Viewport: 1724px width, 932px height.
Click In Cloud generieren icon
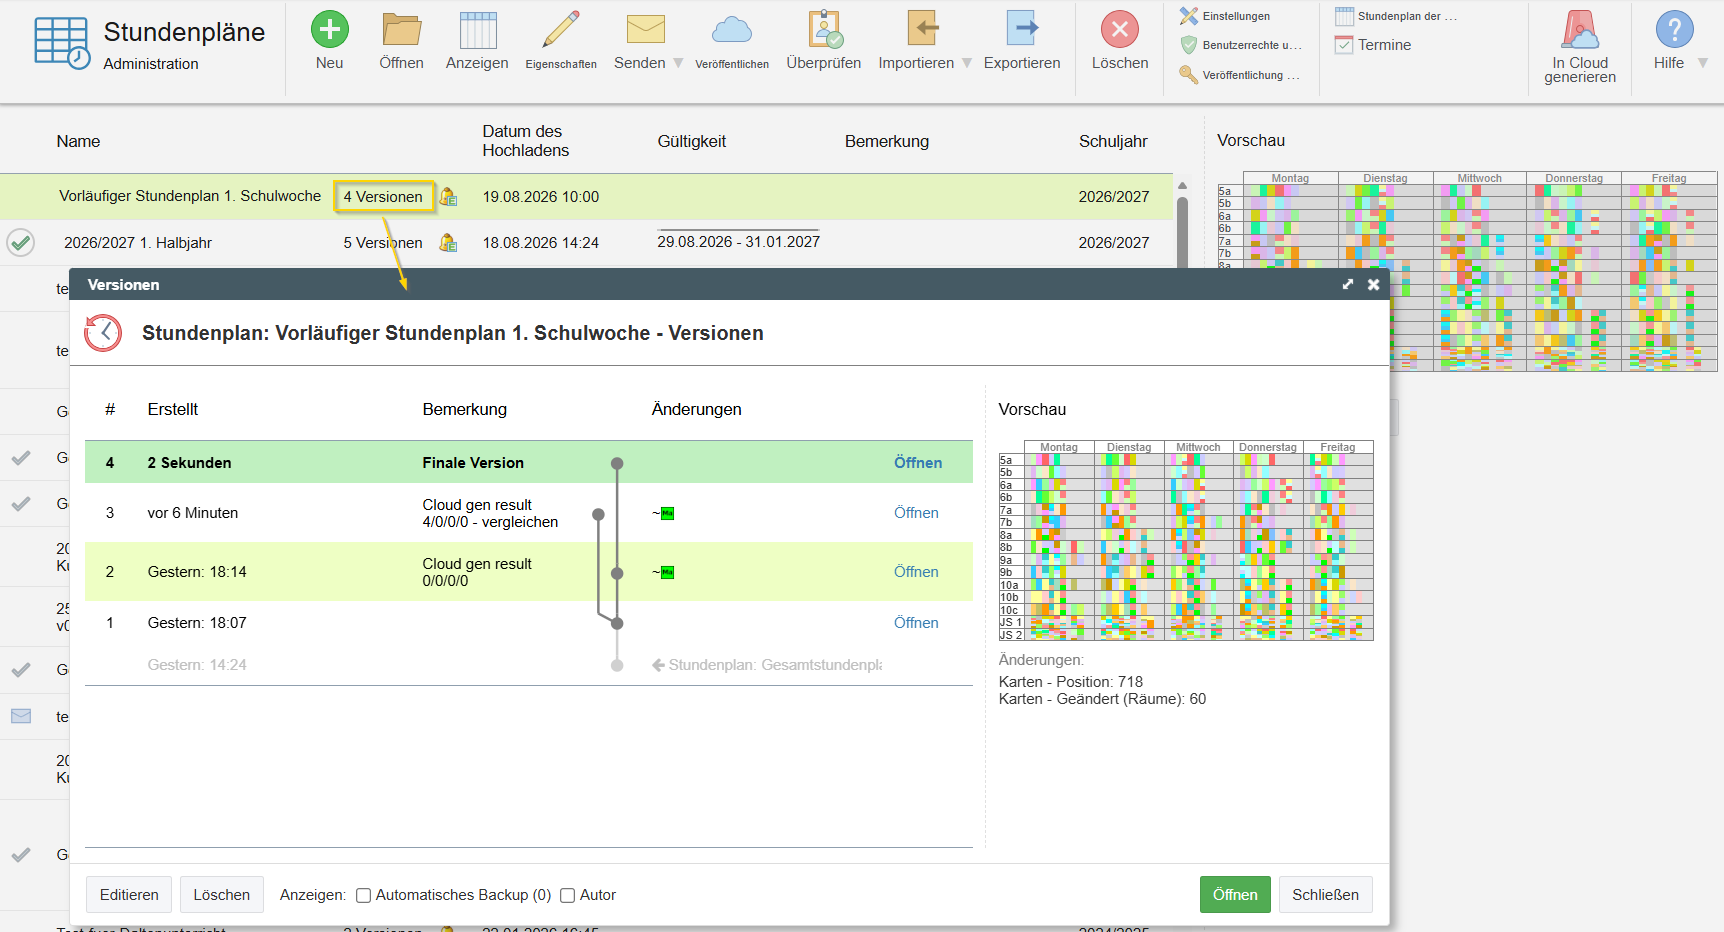pos(1580,30)
